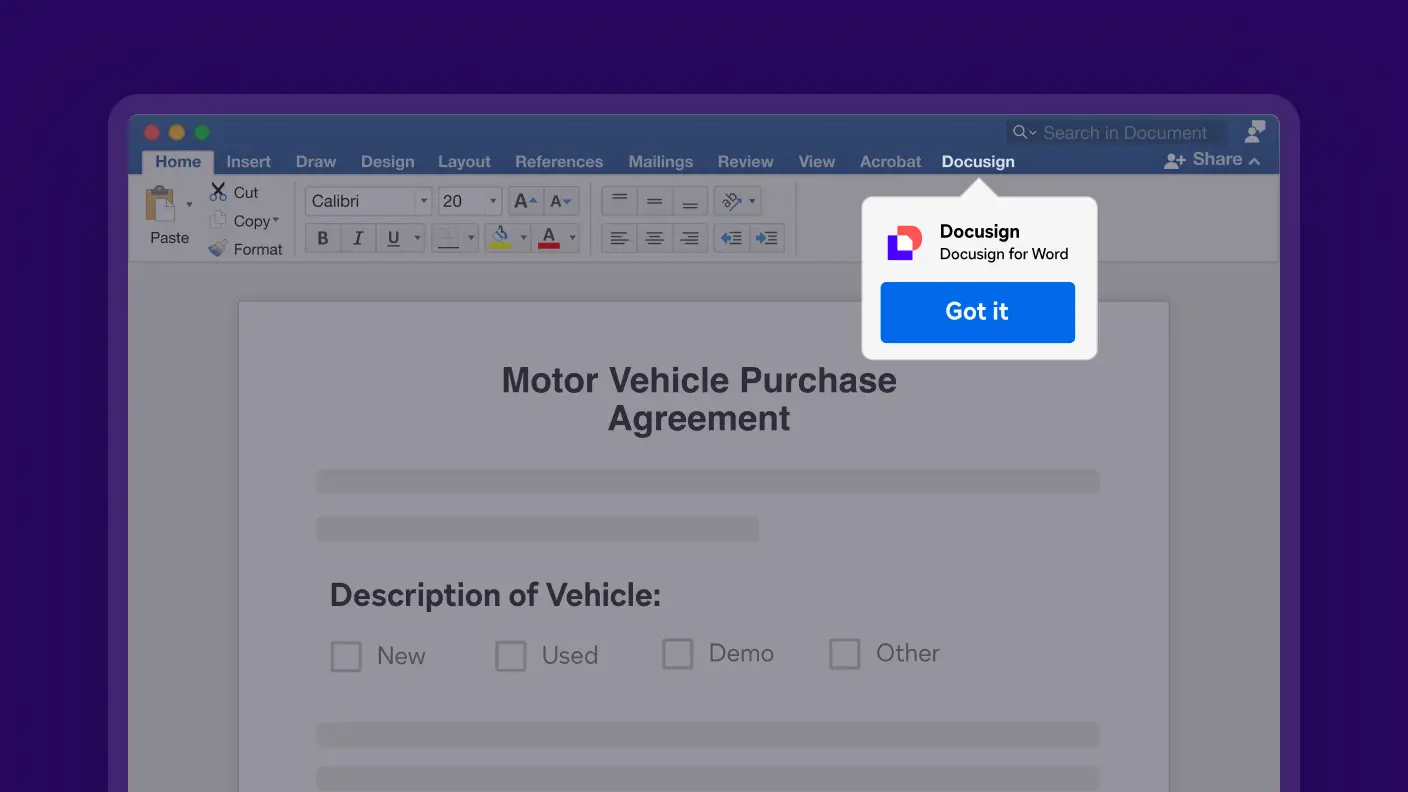
Task: Click the Got it button
Action: 978,312
